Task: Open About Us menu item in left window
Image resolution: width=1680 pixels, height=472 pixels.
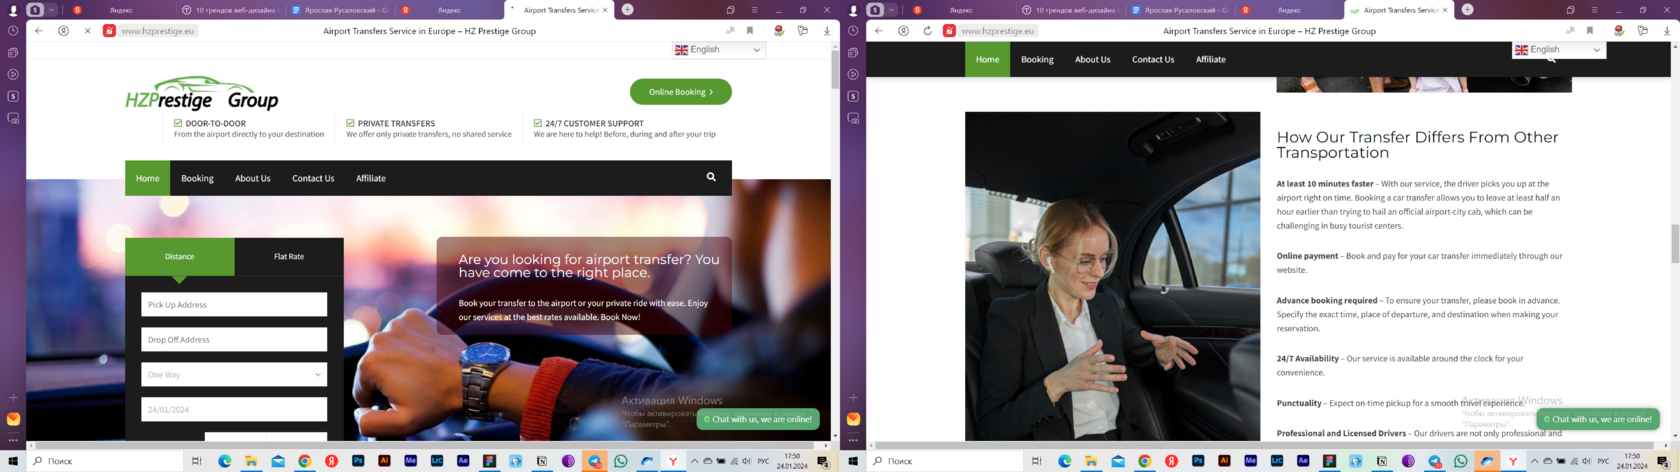Action: pos(253,178)
